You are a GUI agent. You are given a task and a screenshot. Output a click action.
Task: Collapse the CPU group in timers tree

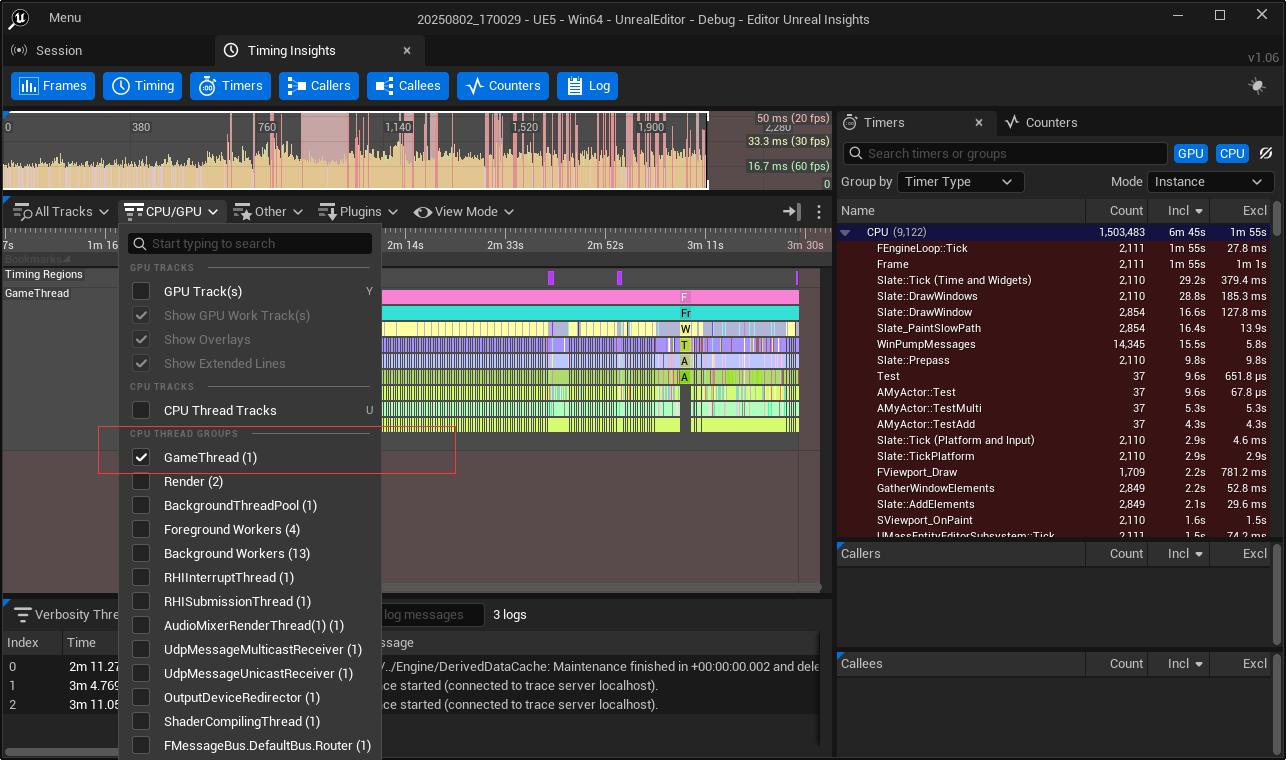tap(846, 233)
